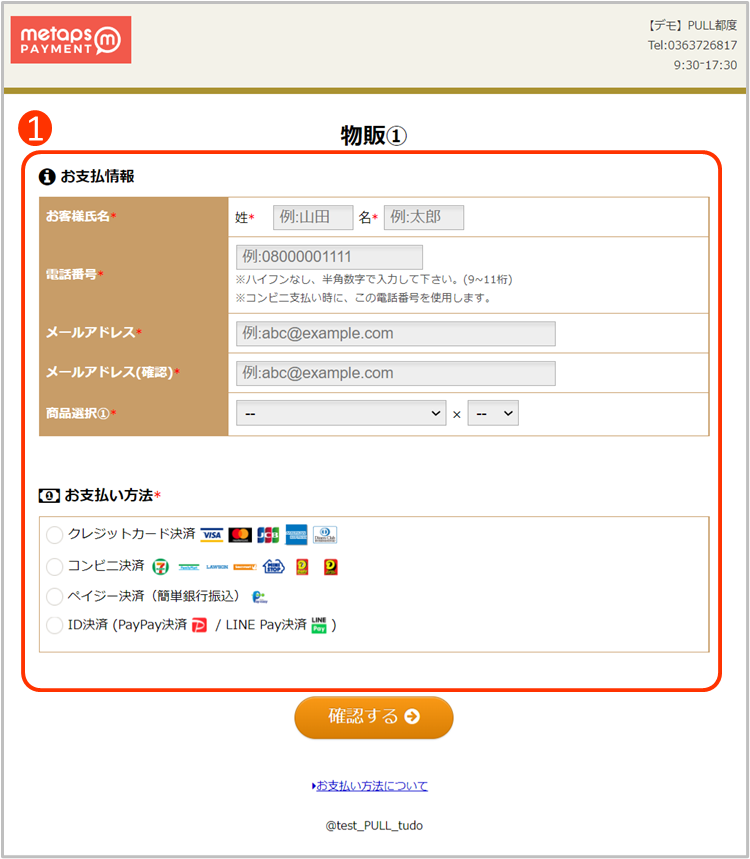Click the コンビニ決済 label text

(x=106, y=566)
